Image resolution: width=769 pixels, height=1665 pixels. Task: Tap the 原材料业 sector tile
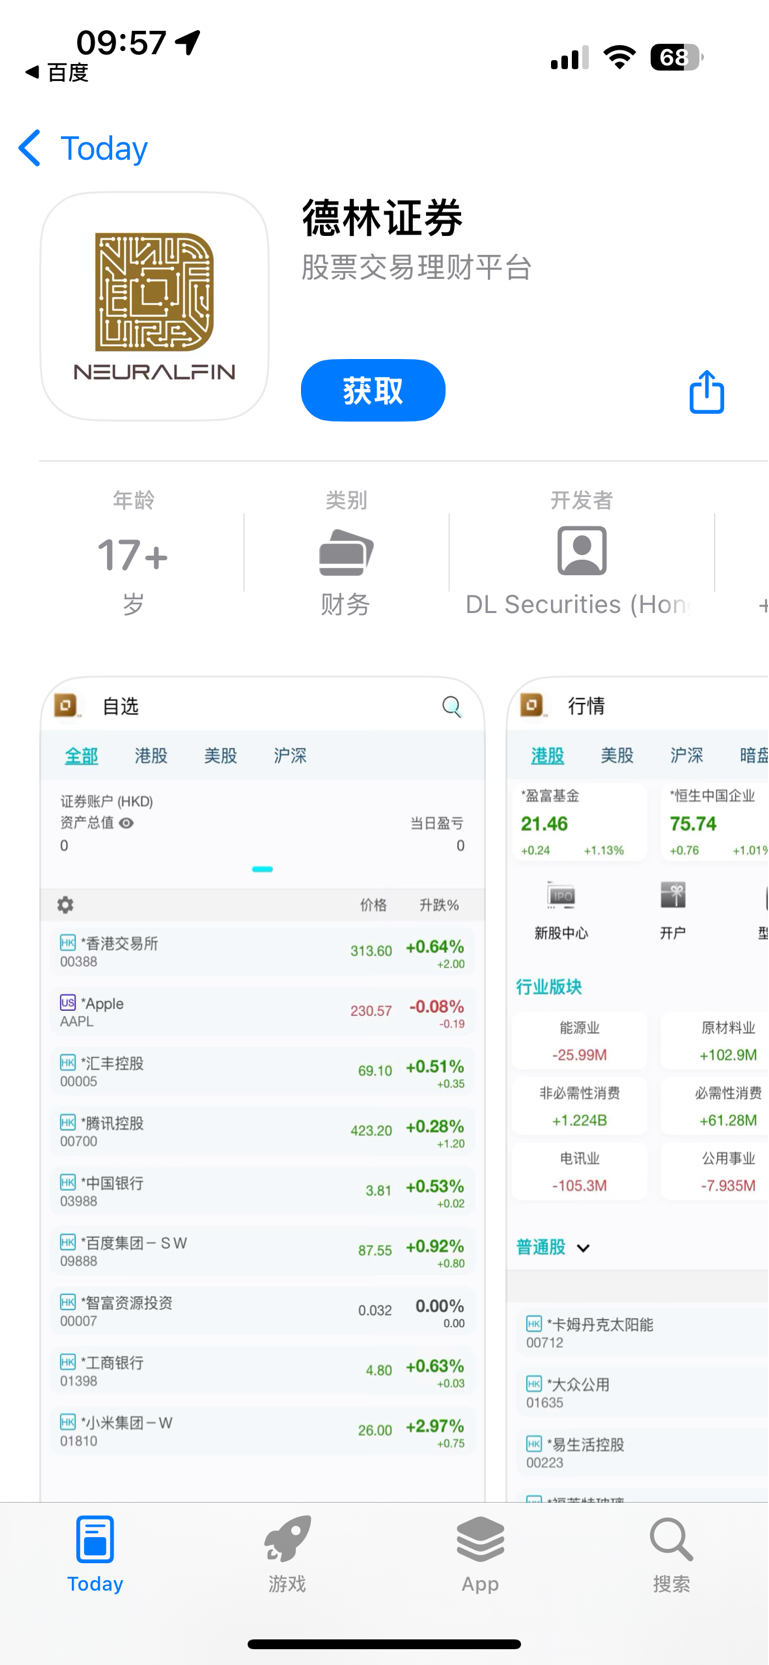[716, 1041]
